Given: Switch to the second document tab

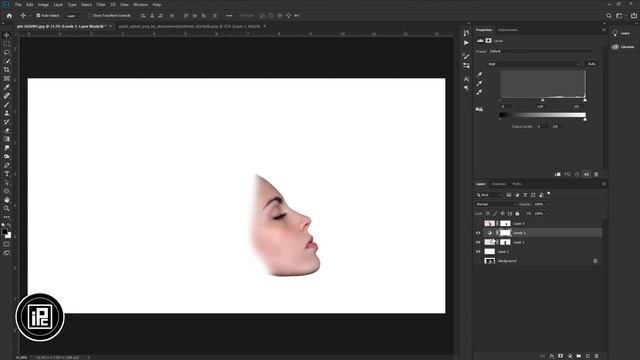Looking at the screenshot, I should click(190, 26).
